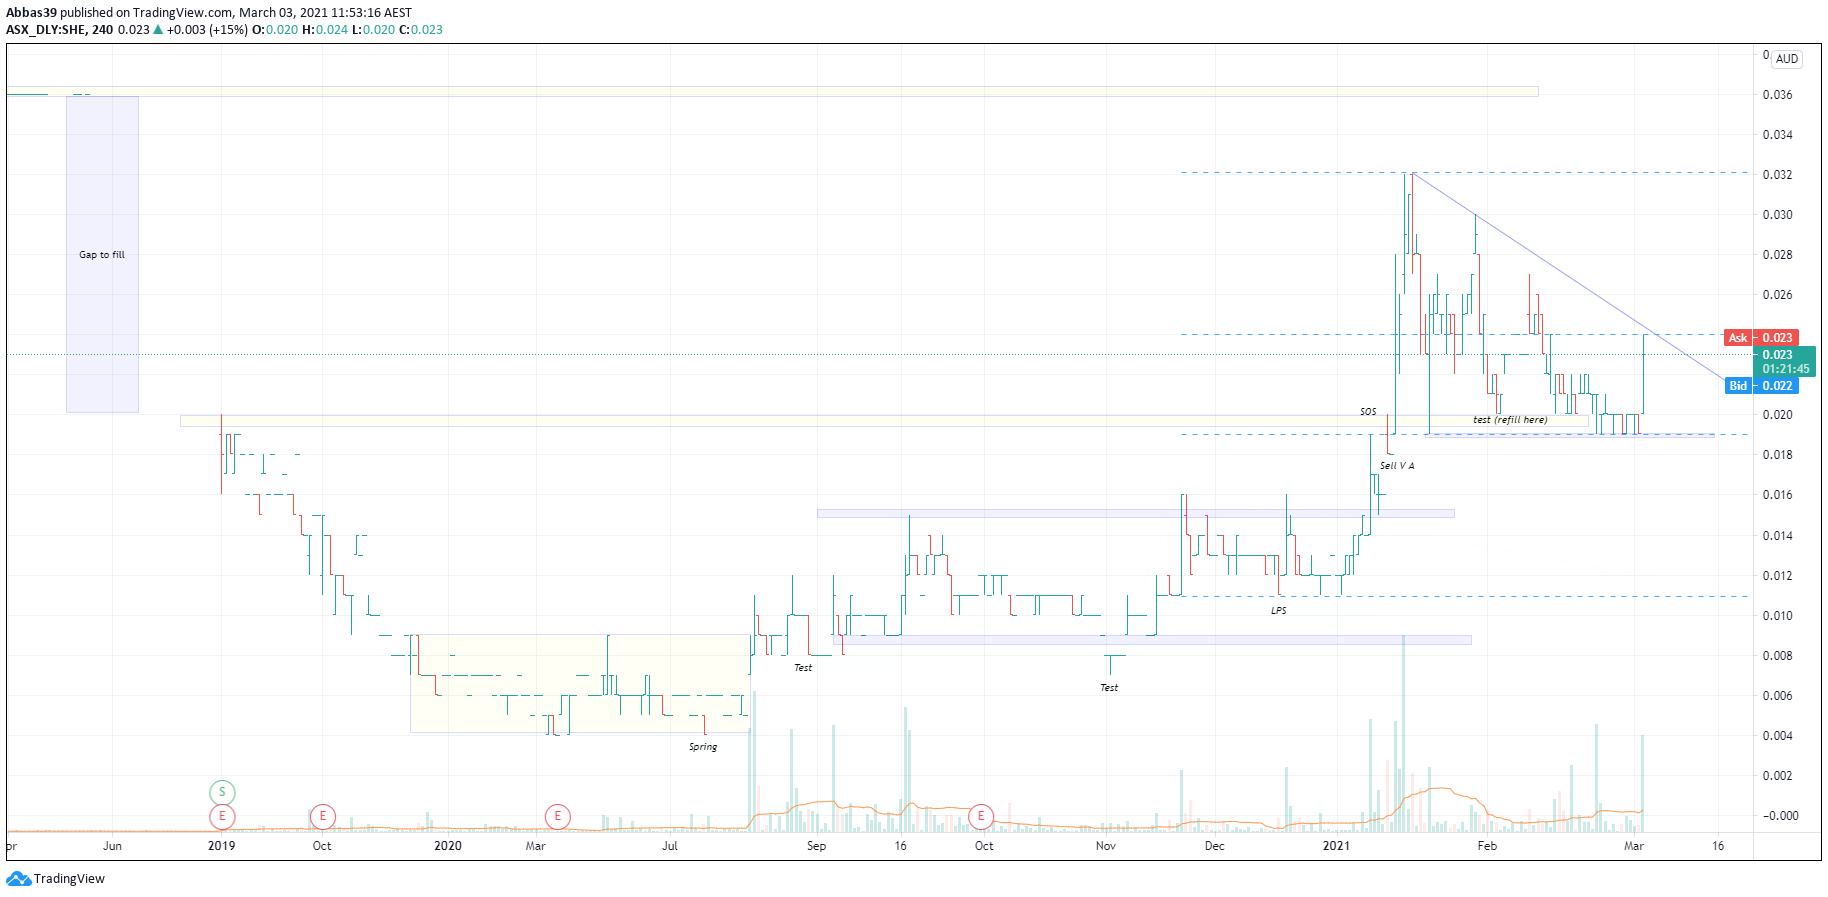Click the 0.006 price axis label
This screenshot has height=897, width=1828.
1777,696
